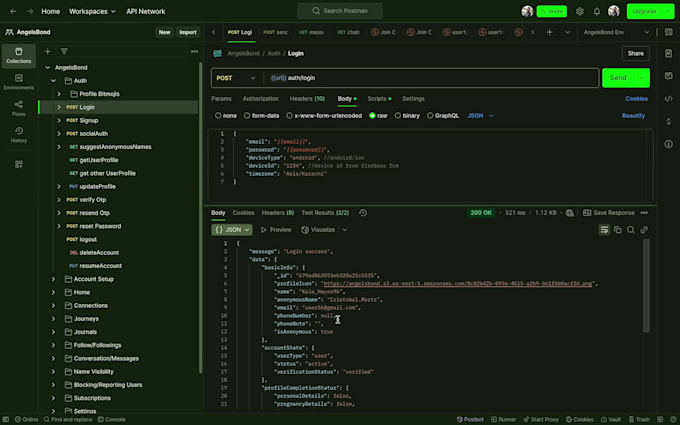Image resolution: width=680 pixels, height=425 pixels.
Task: Click the response body vertical scrollbar
Action: (x=646, y=285)
